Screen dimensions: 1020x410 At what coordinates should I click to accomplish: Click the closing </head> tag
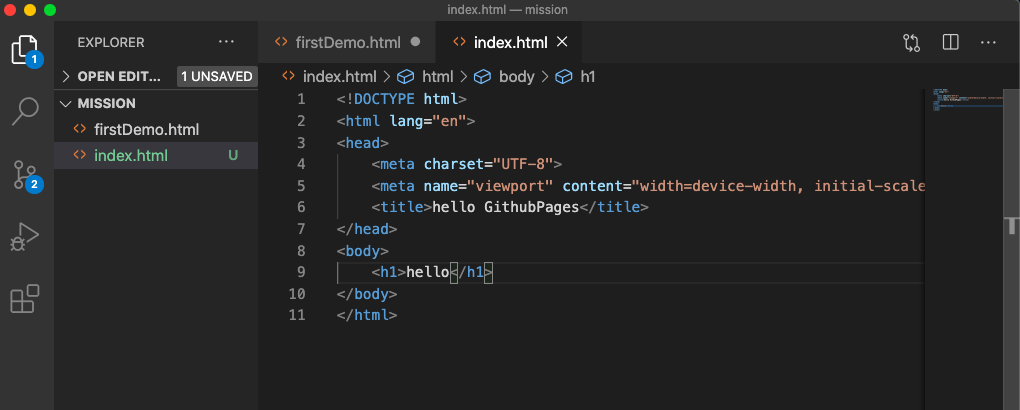(367, 229)
